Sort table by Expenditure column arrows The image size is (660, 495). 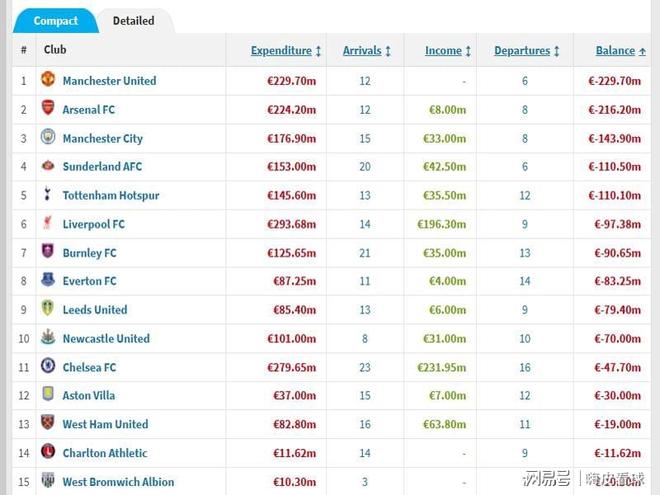(x=319, y=51)
